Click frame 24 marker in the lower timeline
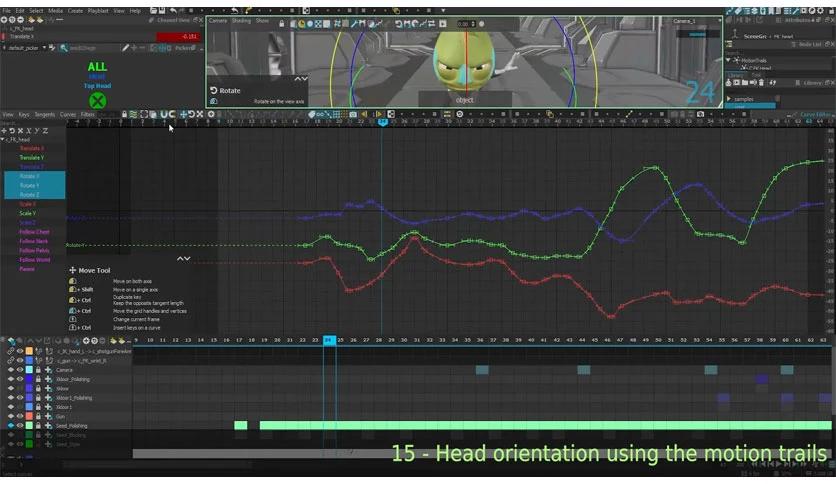Screen dimensions: 836x484 [x=329, y=340]
